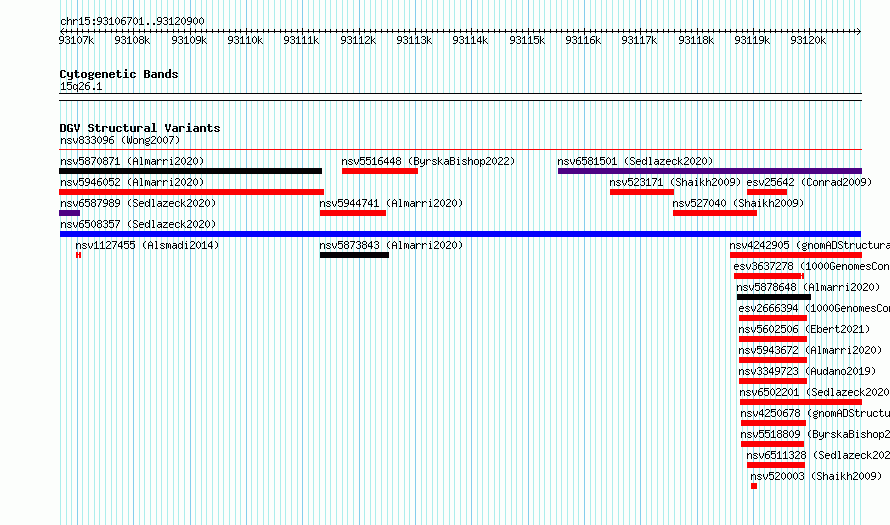Click the red nsv5518809 variant bar
This screenshot has width=890, height=525.
773,444
